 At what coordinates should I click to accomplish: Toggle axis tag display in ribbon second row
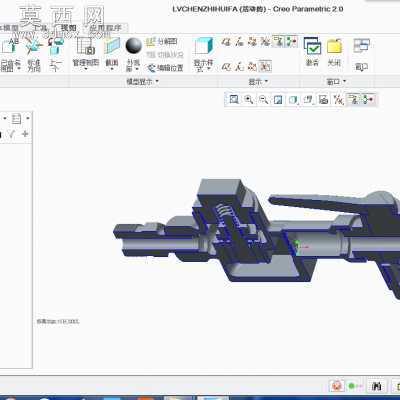point(239,67)
